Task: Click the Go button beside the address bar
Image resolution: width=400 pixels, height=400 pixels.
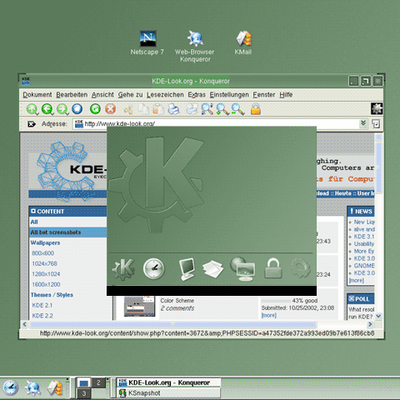Action: pos(376,124)
